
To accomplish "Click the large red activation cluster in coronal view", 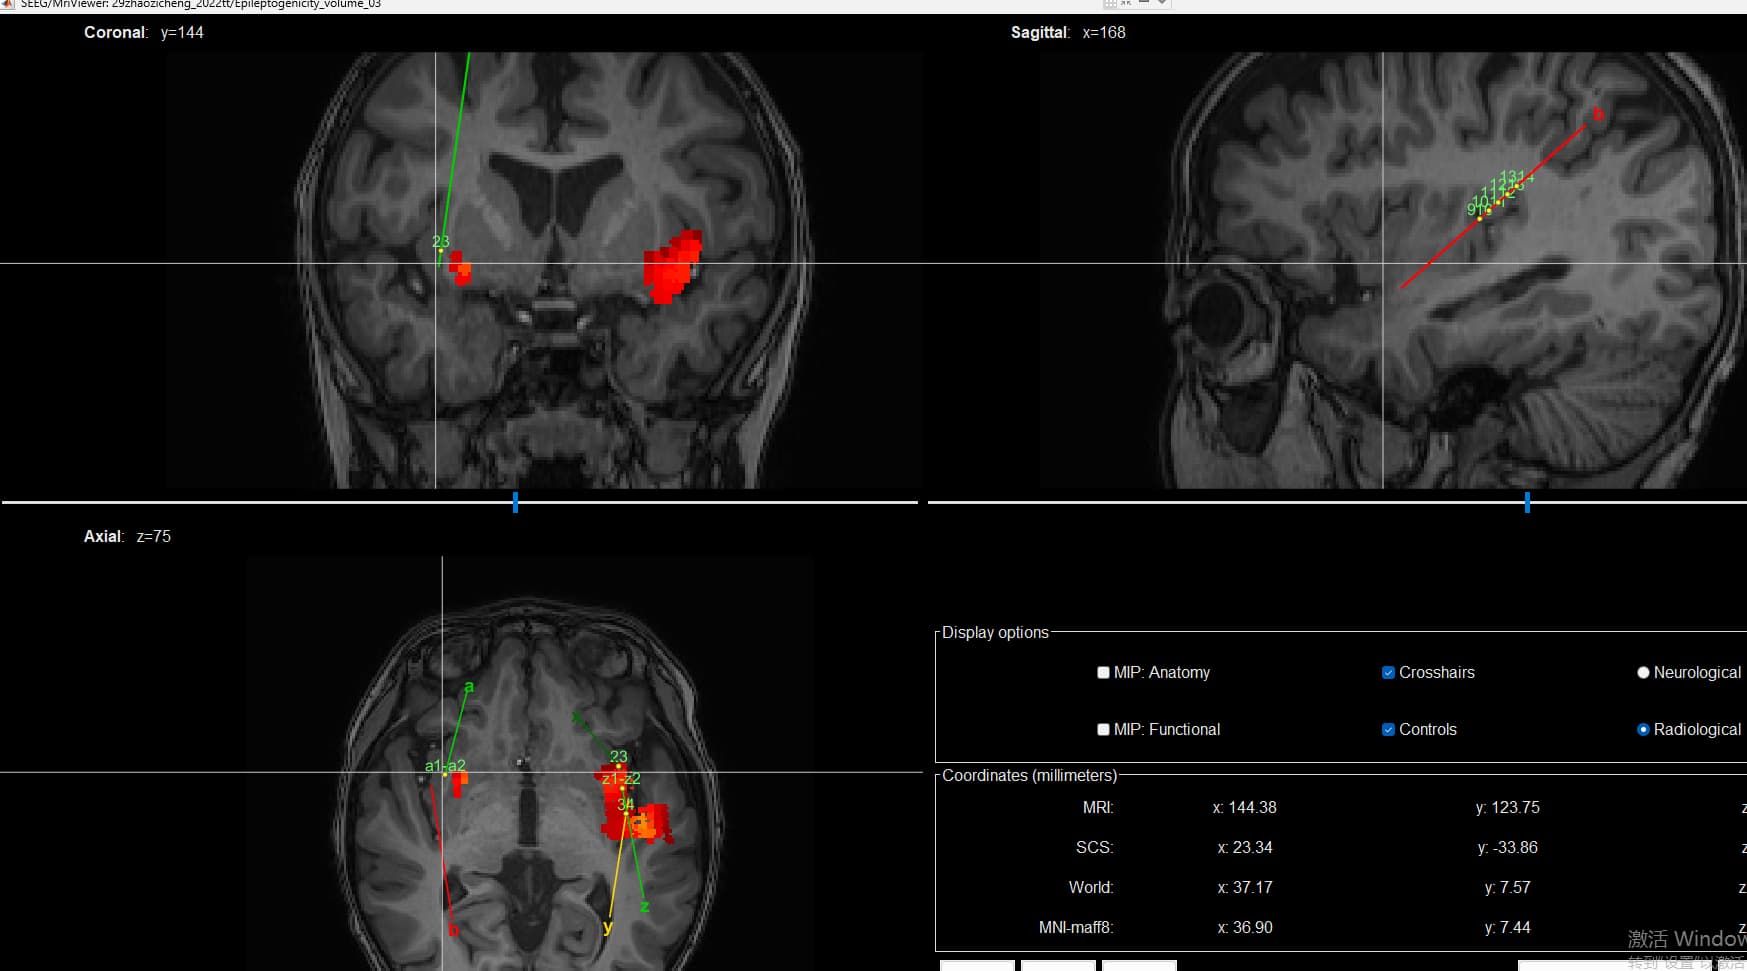I will [672, 267].
